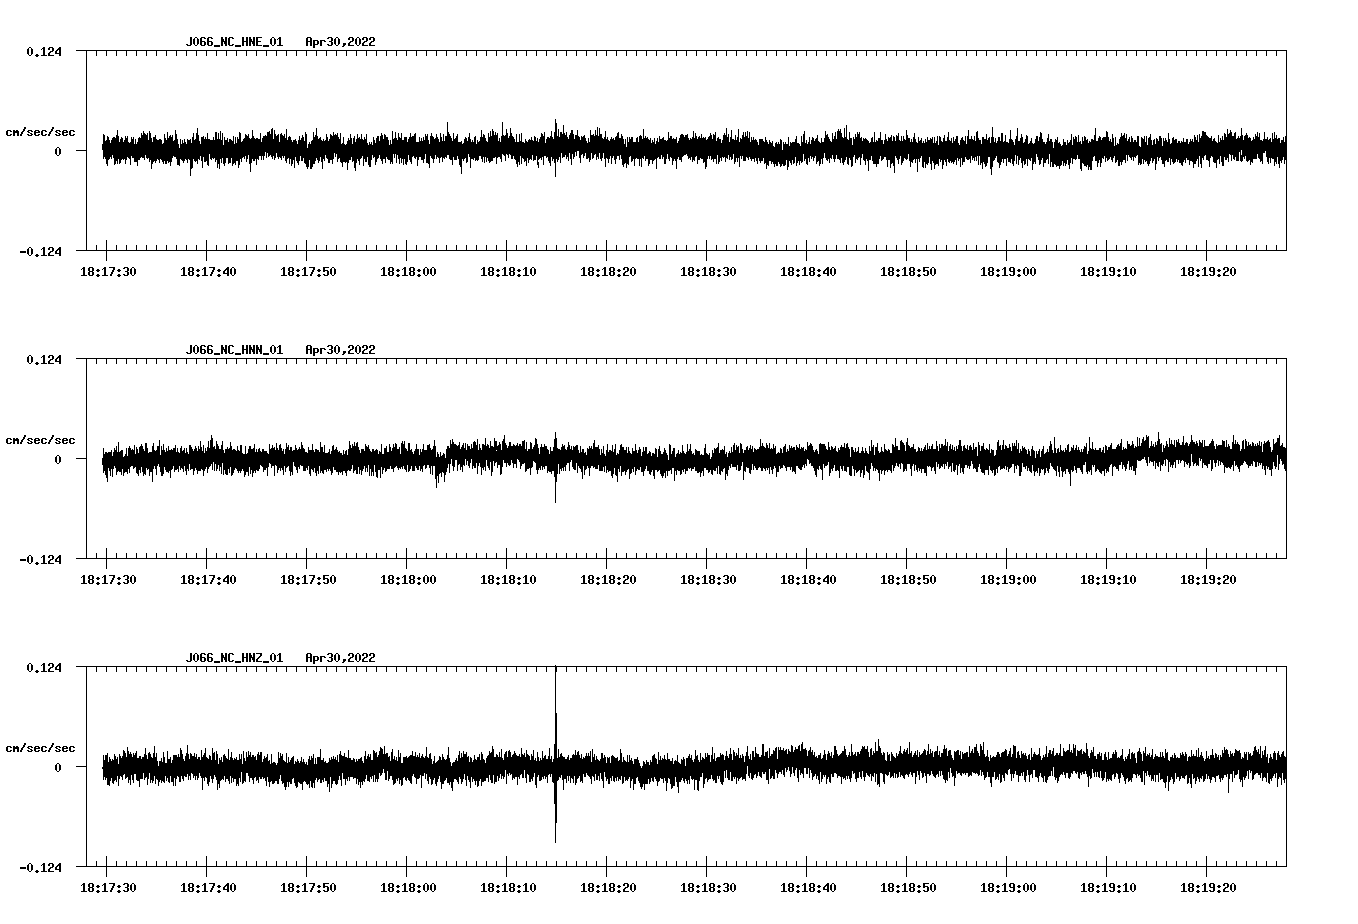The image size is (1358, 924).
Task: Click the large spike in the HNZ trace
Action: pyautogui.click(x=555, y=754)
